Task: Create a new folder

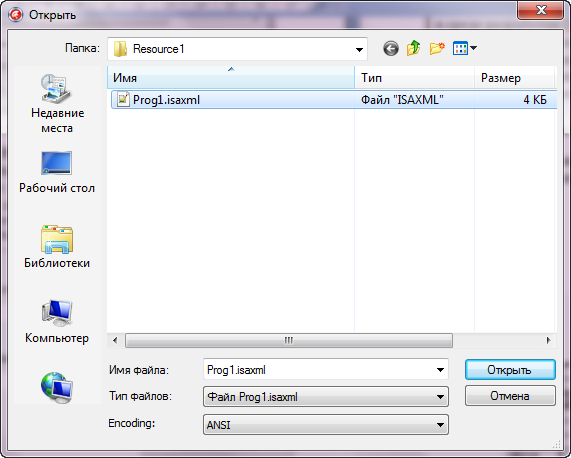Action: click(x=437, y=48)
